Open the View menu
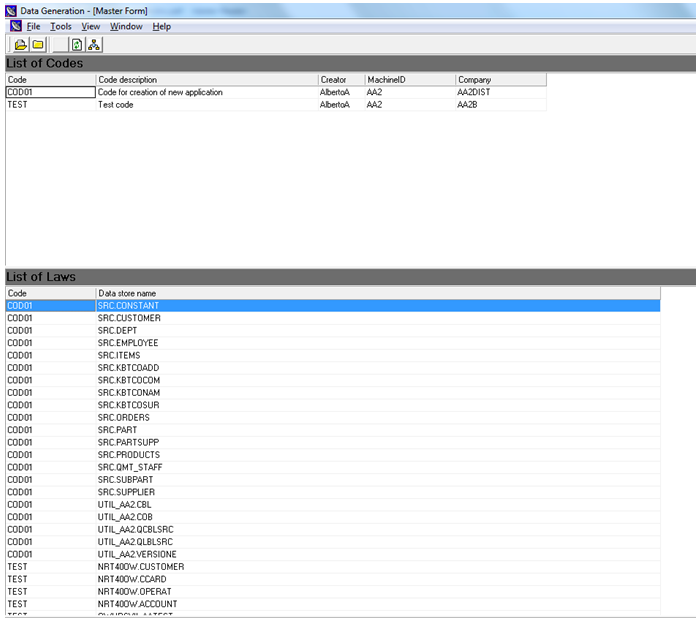 click(90, 27)
